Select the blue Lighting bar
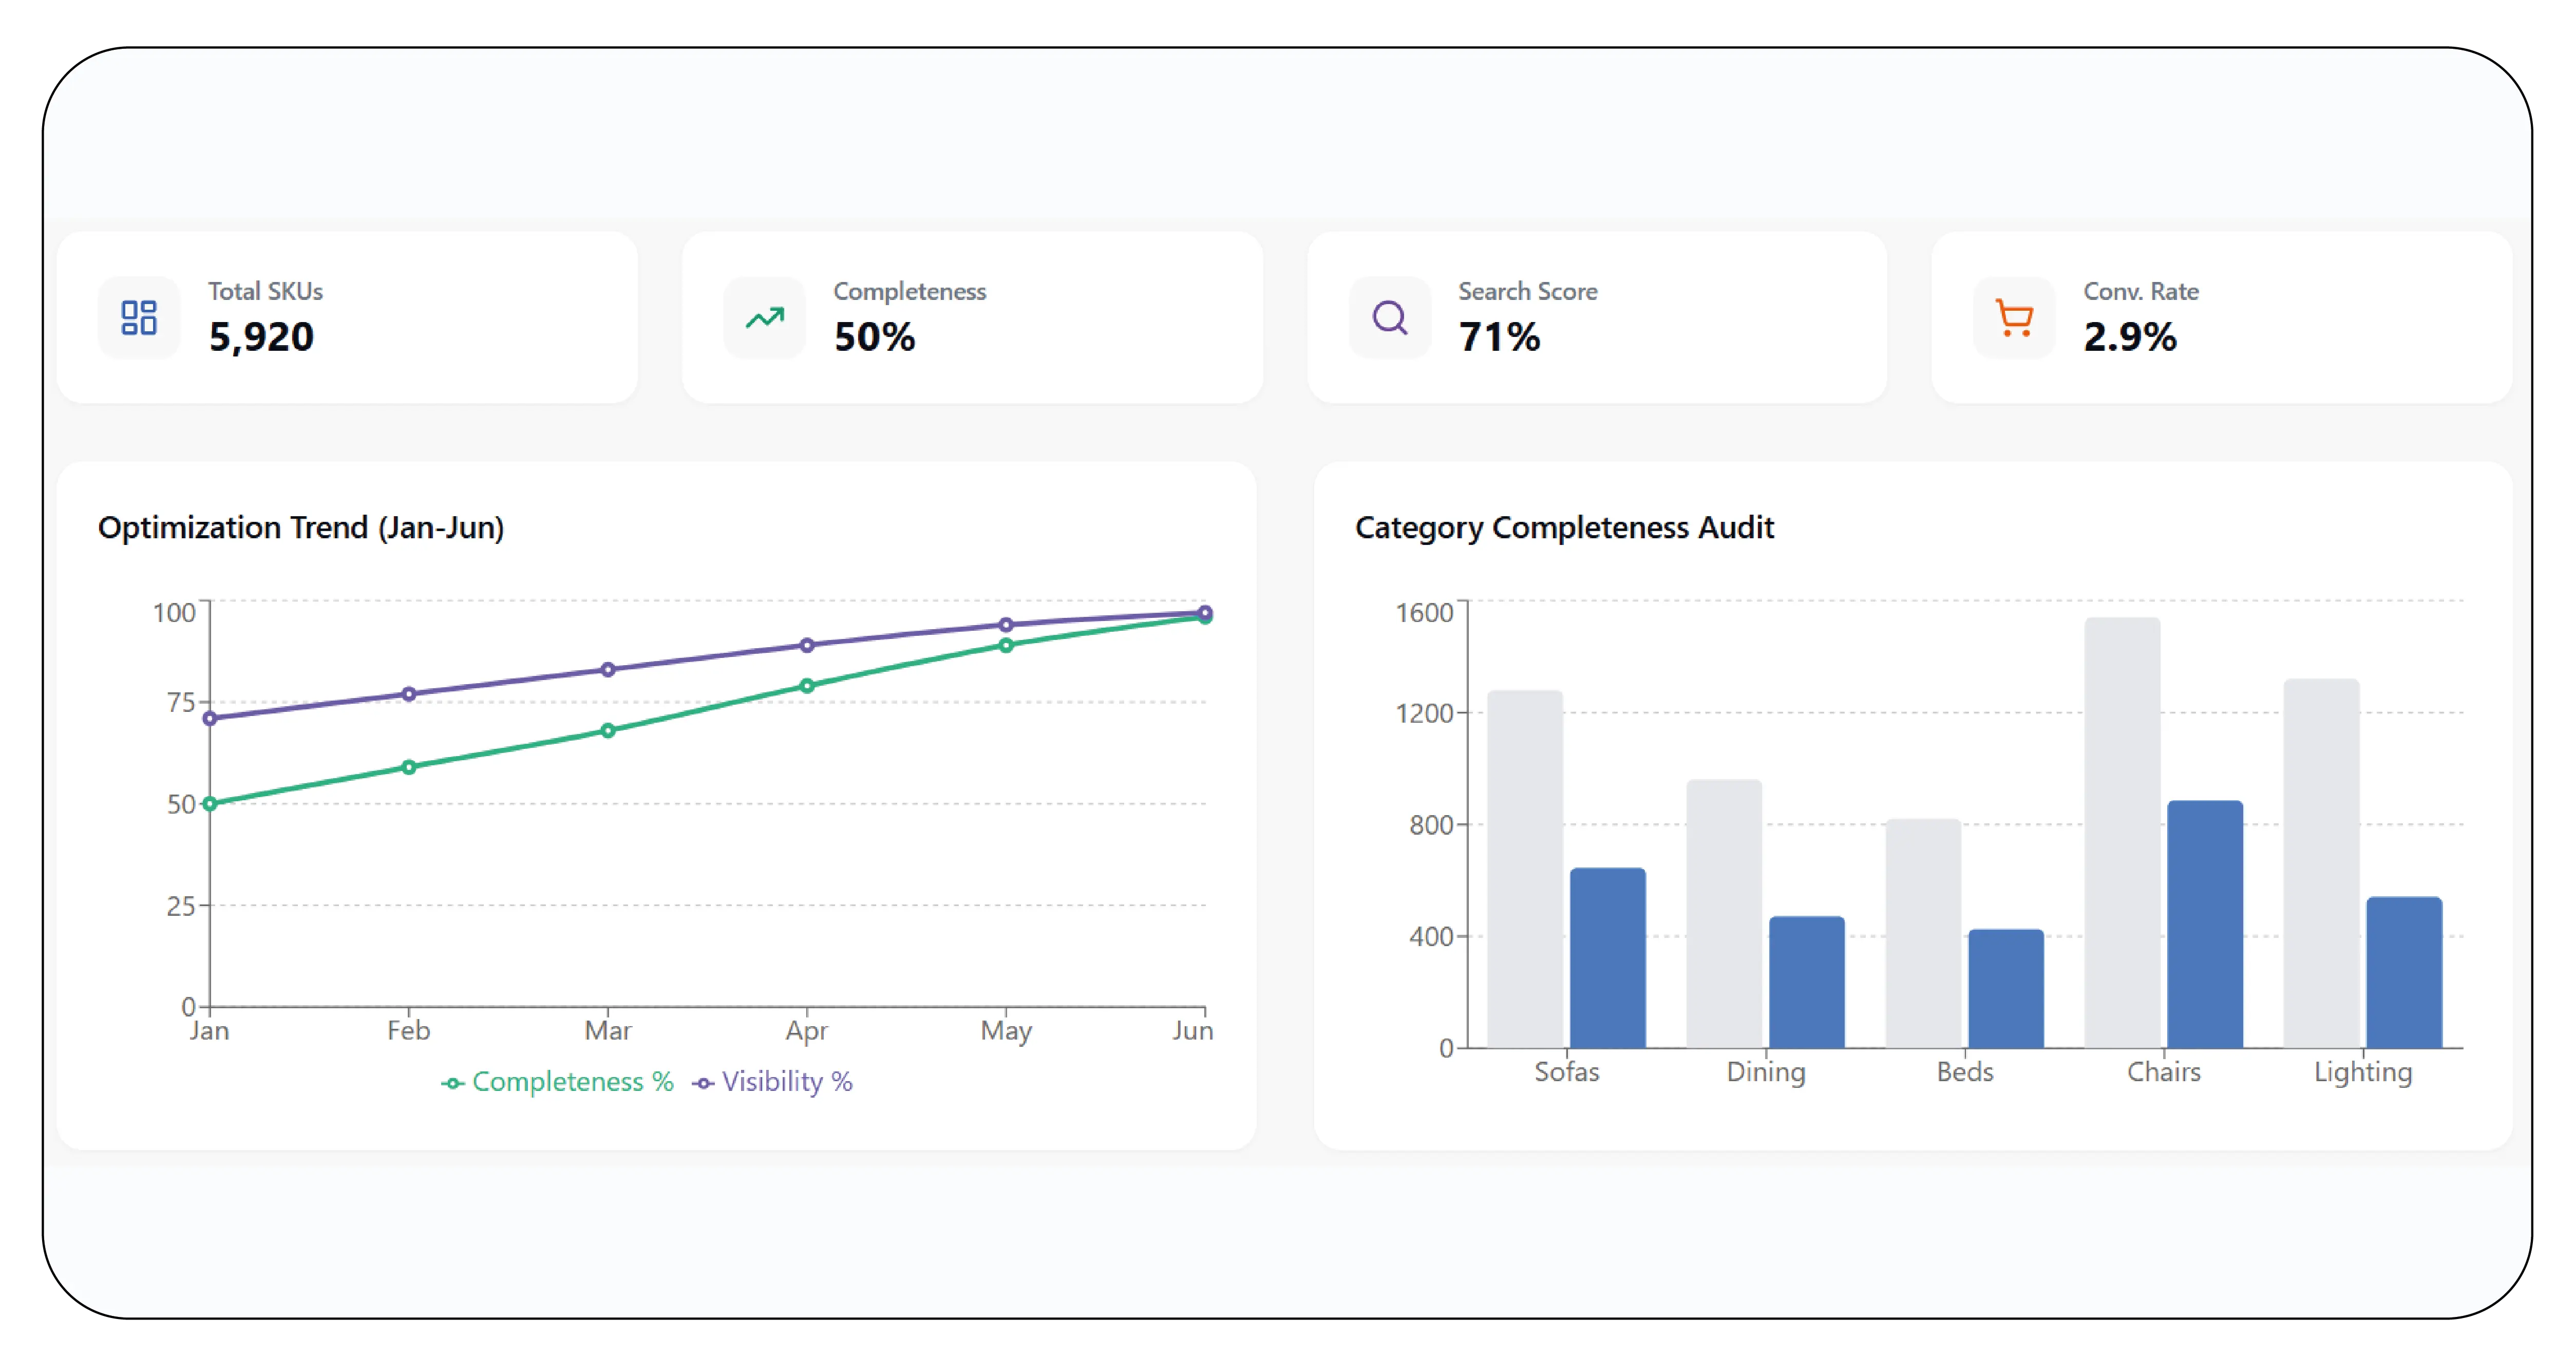Image resolution: width=2576 pixels, height=1357 pixels. 2404,972
